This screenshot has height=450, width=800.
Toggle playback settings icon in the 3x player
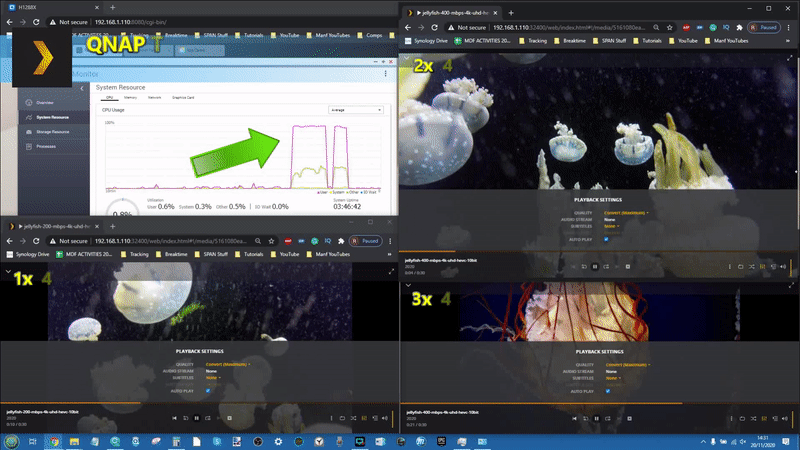764,418
